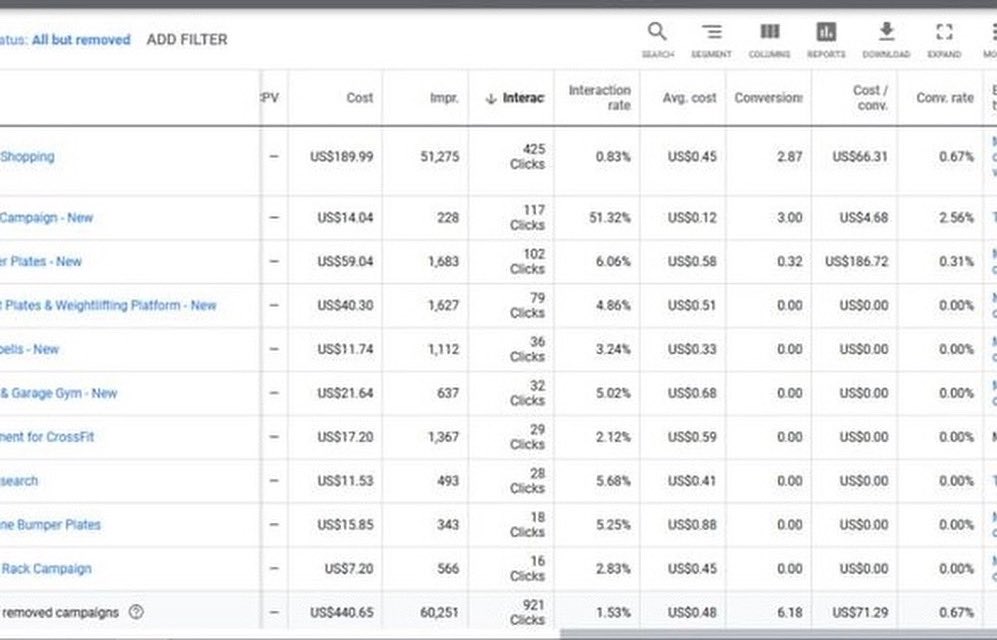Open the Garage Gym - New campaign link
This screenshot has width=997, height=640.
click(x=58, y=393)
